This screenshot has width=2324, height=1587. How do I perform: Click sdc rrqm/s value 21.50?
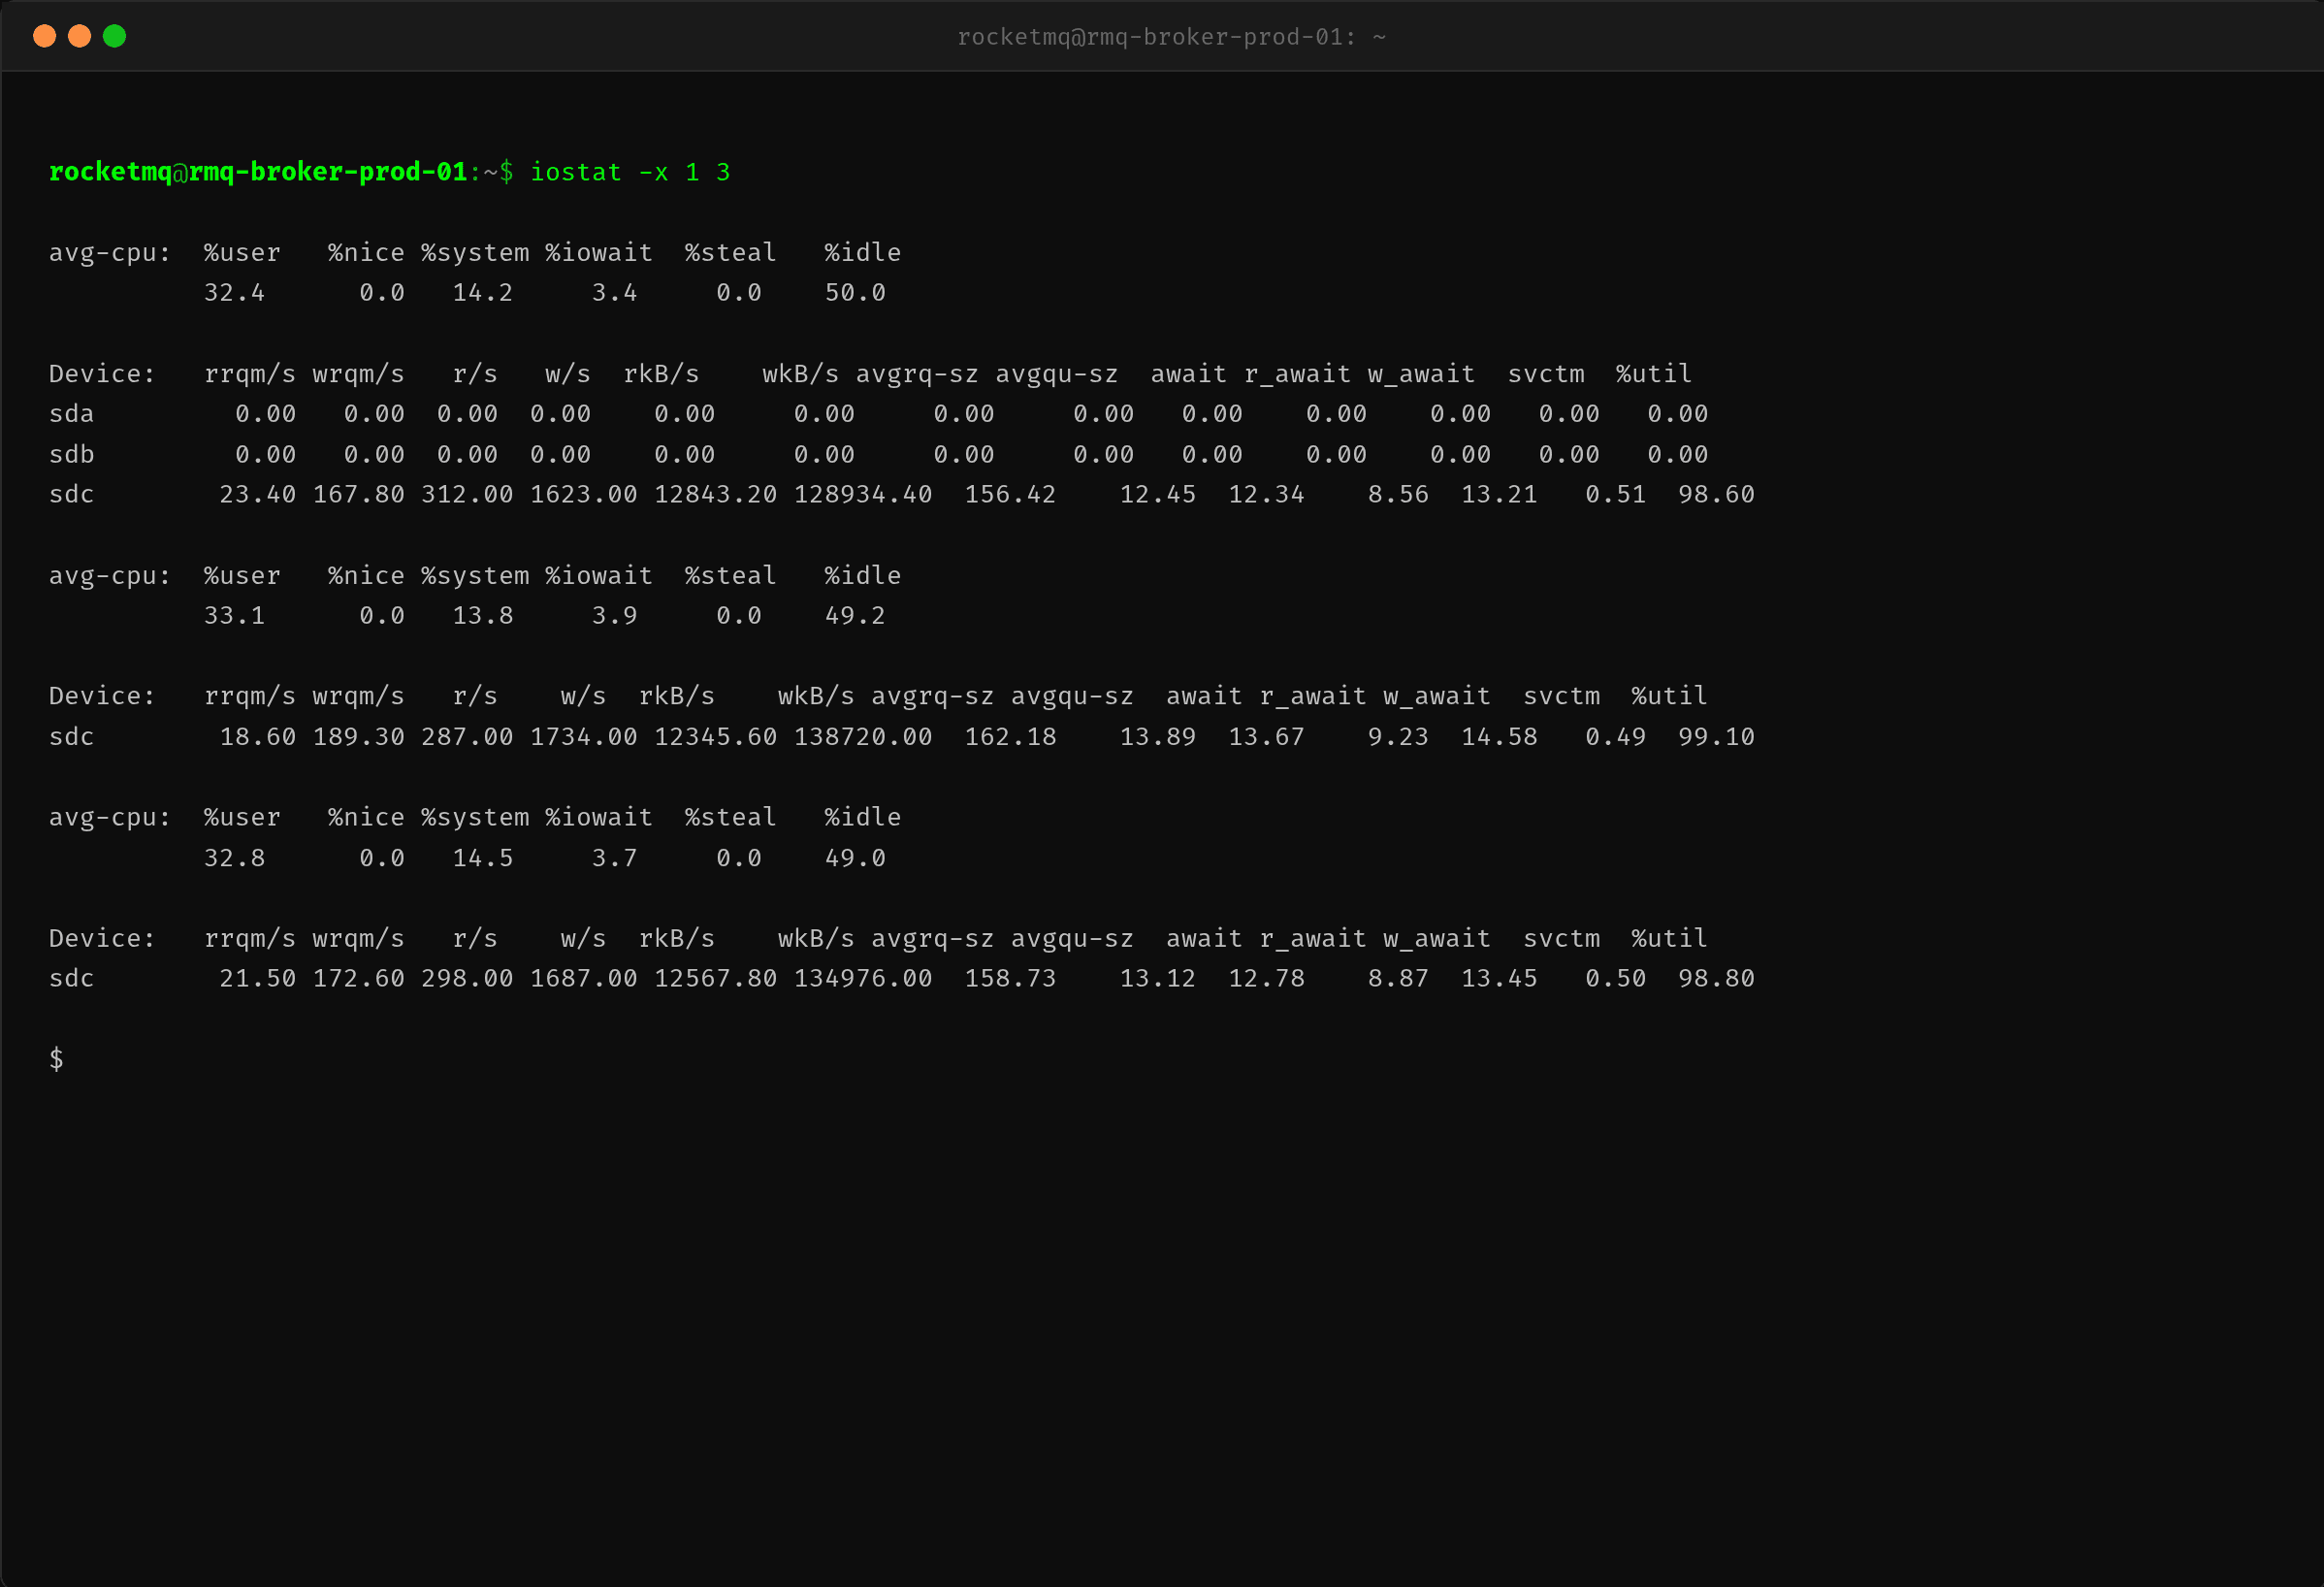[x=257, y=979]
